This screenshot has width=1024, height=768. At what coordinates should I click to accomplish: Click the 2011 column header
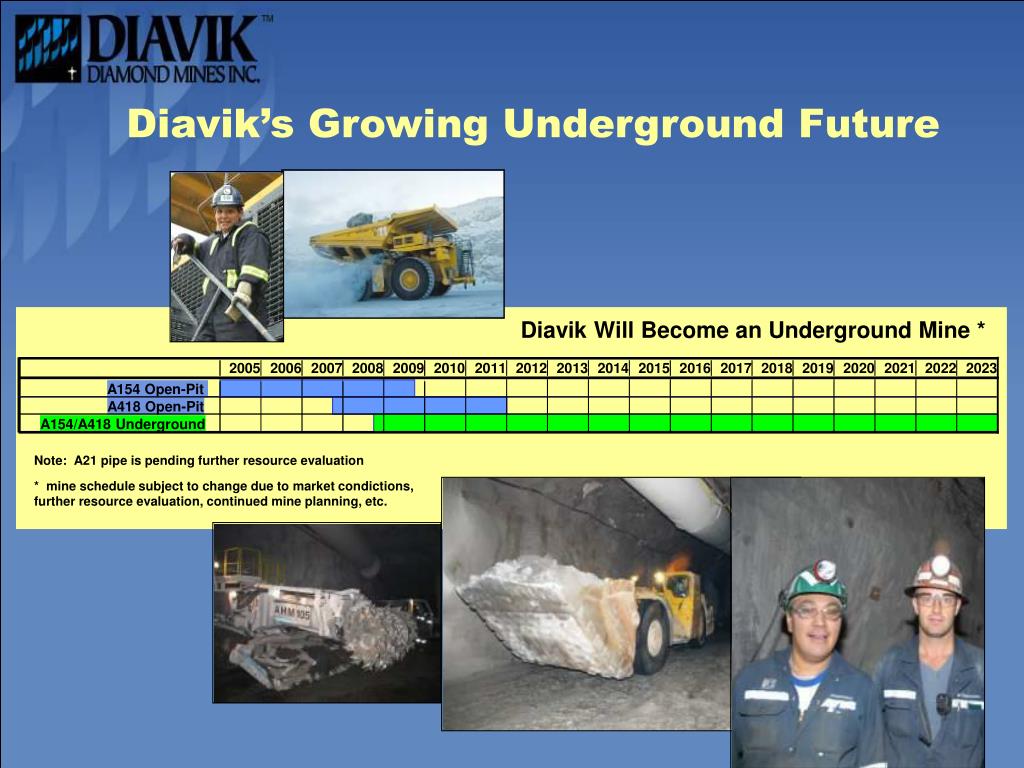[490, 368]
